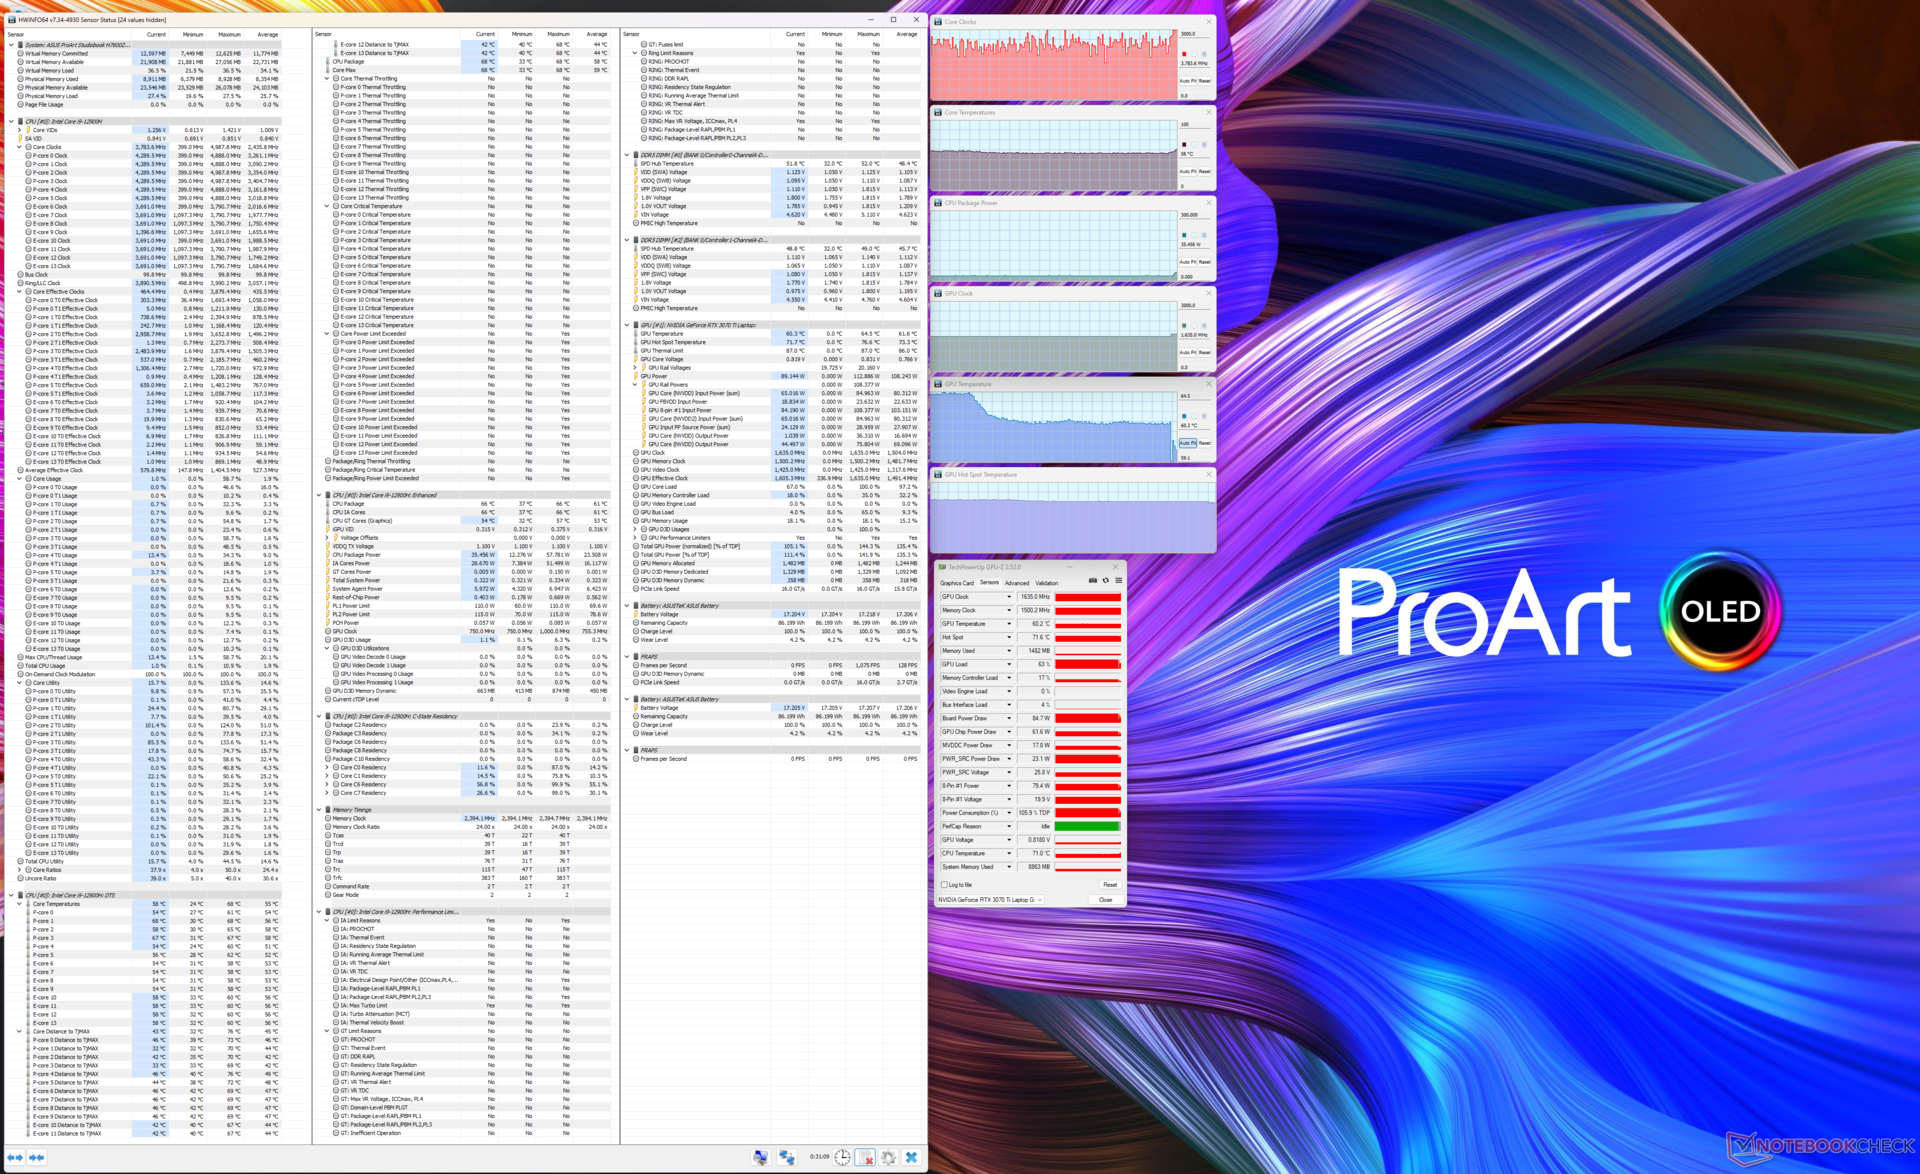Click the HWiNFO64 title bar app icon

coord(12,19)
